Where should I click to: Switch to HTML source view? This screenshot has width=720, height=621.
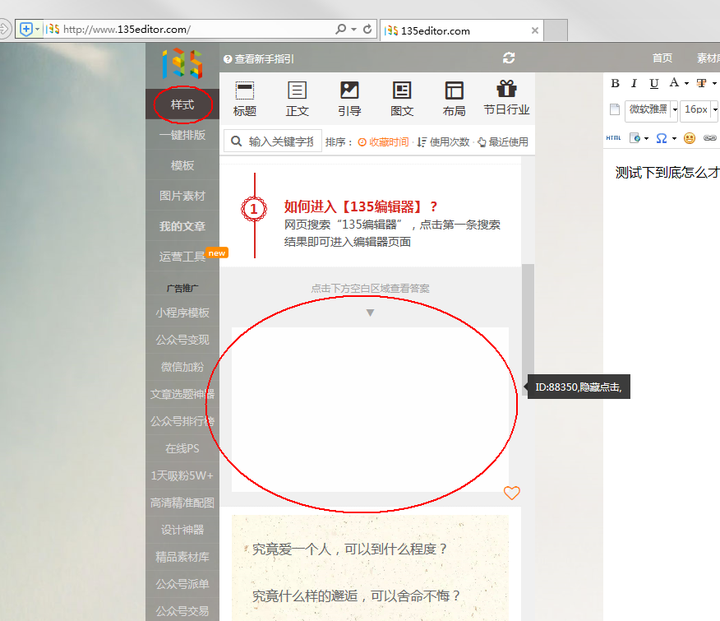point(613,138)
